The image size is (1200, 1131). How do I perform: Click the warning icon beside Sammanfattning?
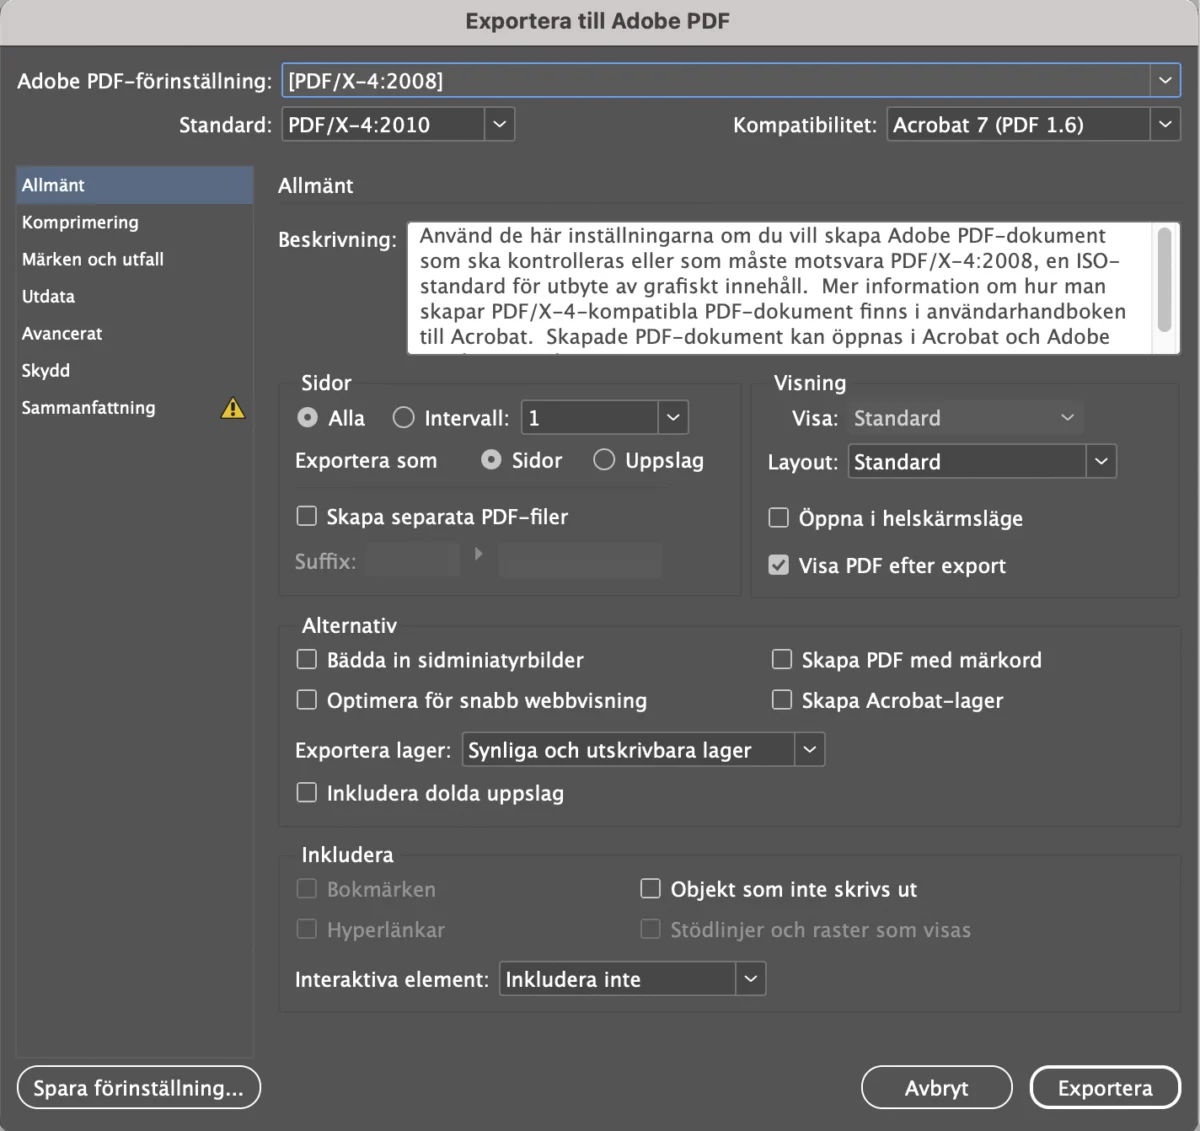tap(233, 408)
